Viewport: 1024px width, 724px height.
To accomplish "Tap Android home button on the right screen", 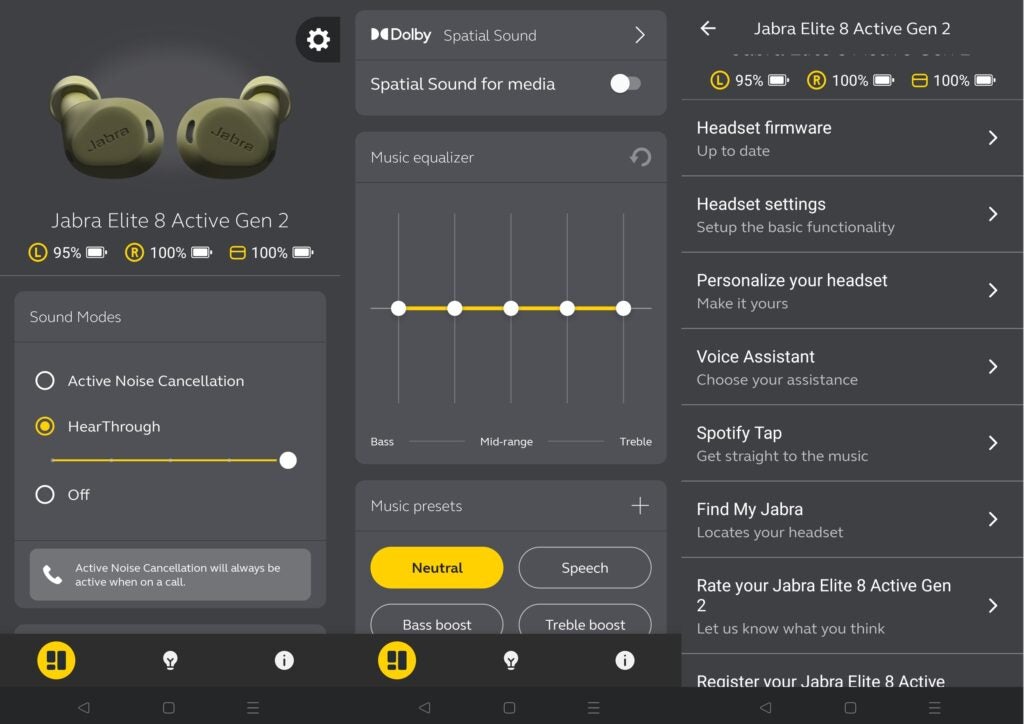I will coord(850,707).
